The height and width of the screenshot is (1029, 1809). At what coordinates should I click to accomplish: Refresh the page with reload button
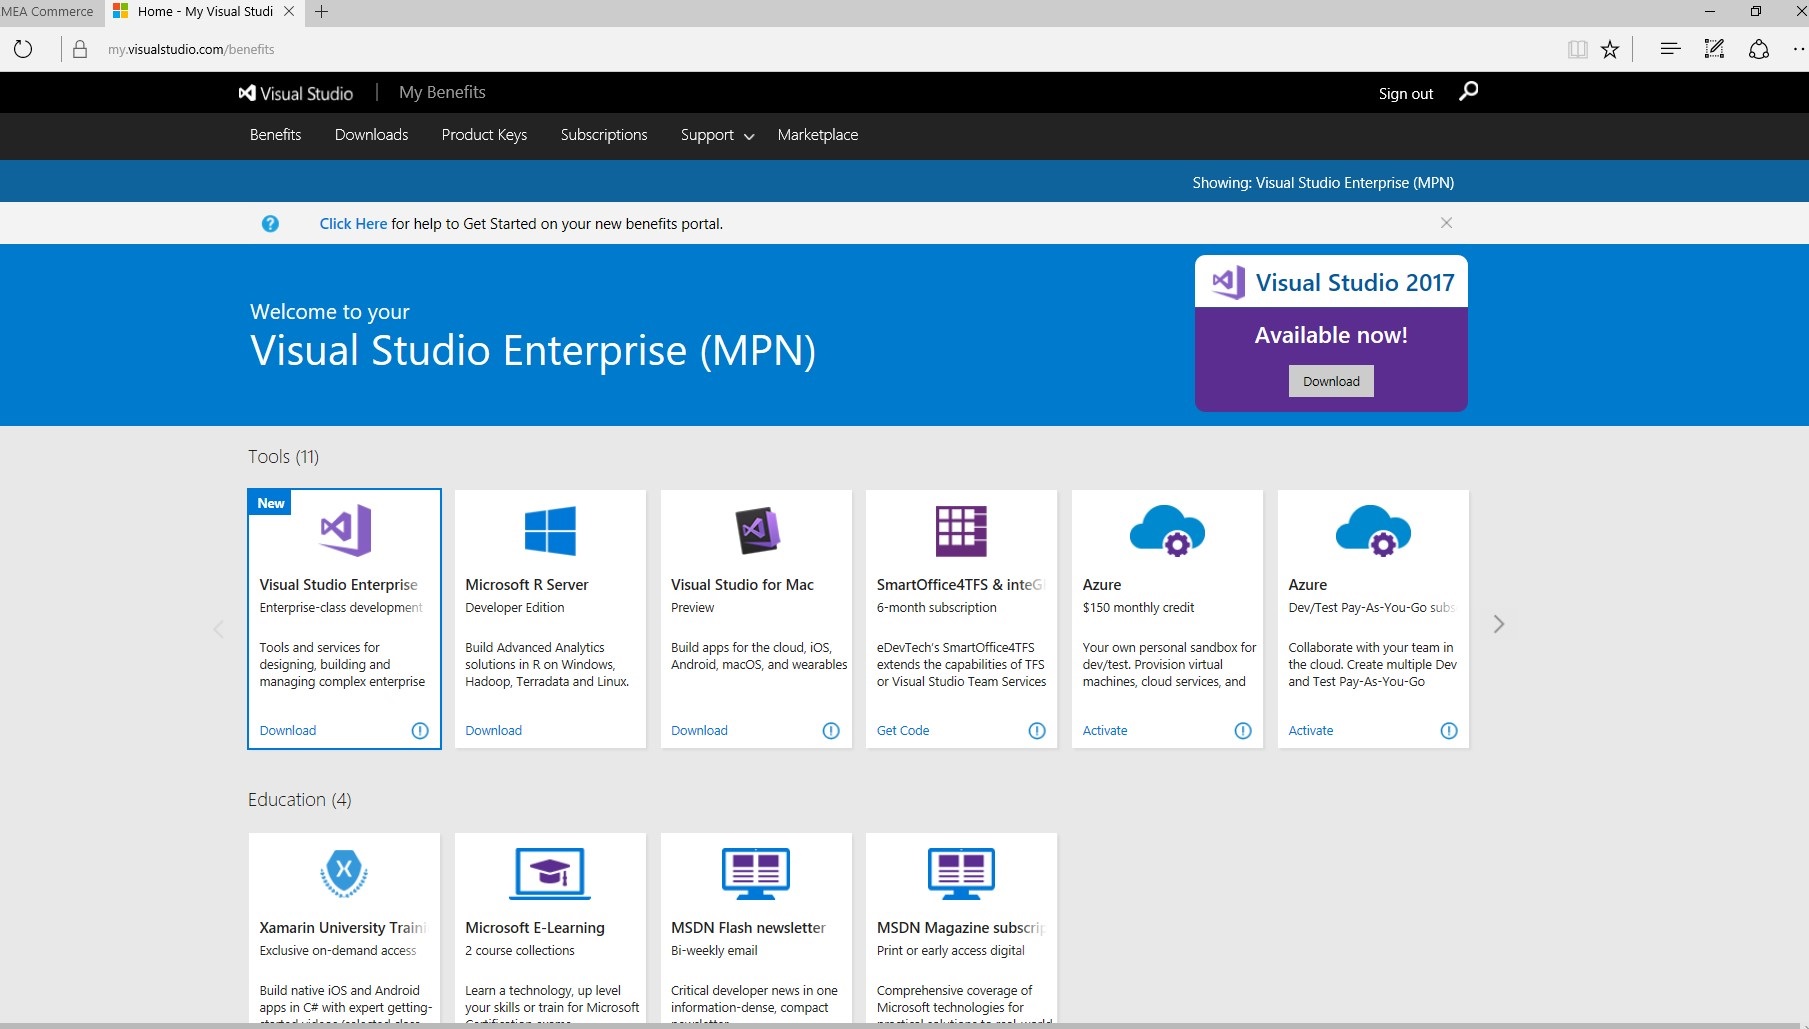click(x=23, y=49)
